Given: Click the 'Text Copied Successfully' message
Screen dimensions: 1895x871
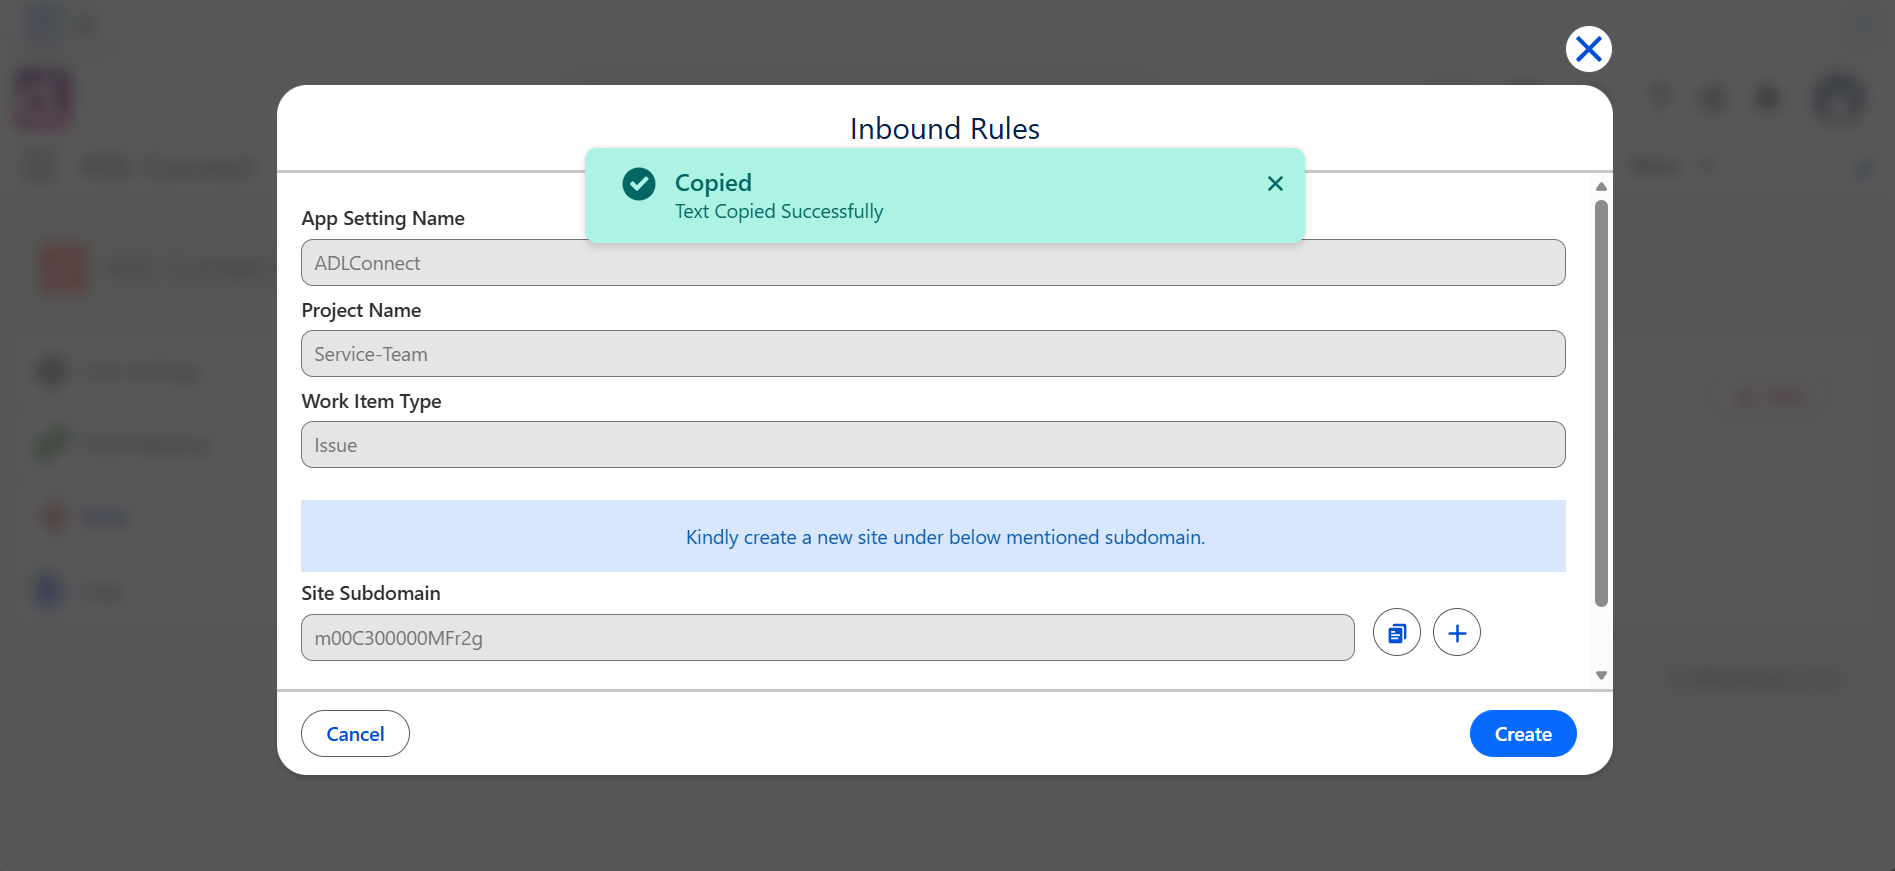Looking at the screenshot, I should tap(779, 212).
